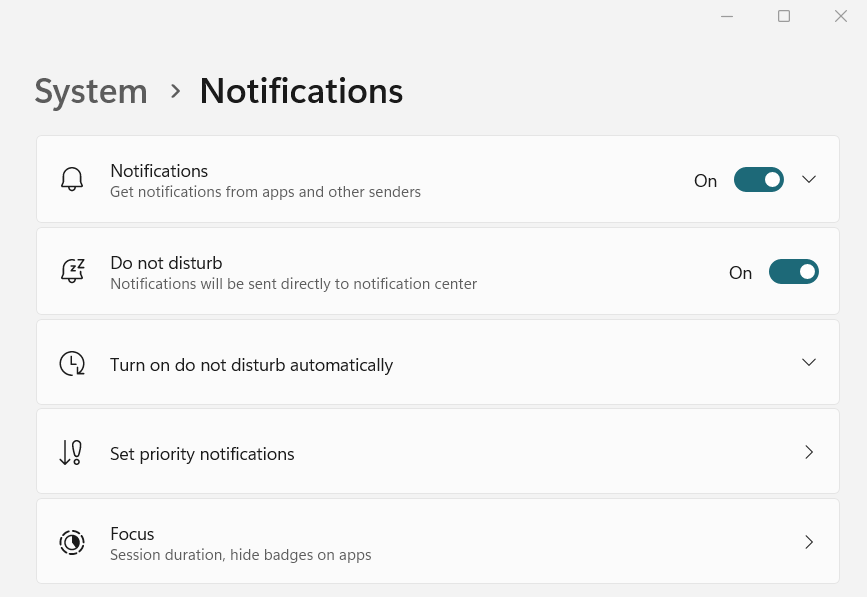This screenshot has width=867, height=597.
Task: Click the Do not disturb bell icon
Action: click(x=72, y=272)
